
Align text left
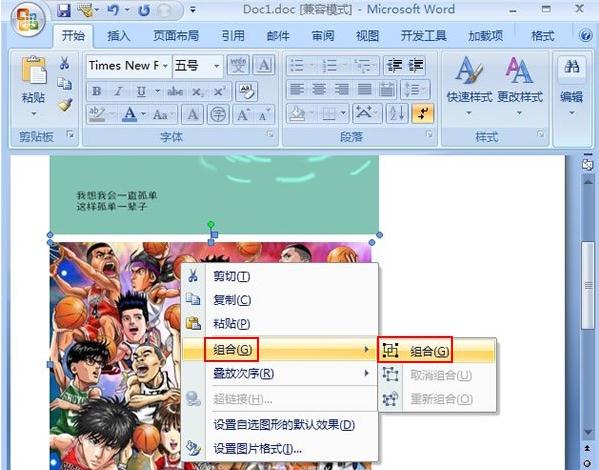point(296,90)
